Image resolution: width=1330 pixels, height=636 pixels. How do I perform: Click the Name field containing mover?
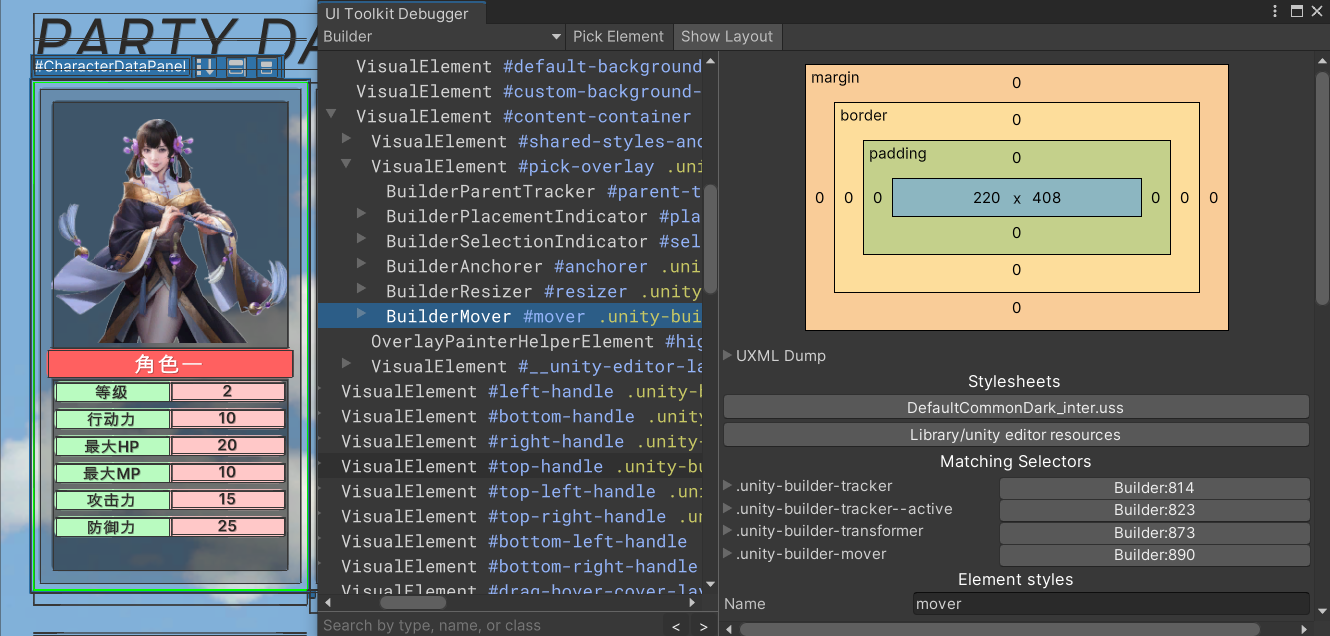pos(1112,604)
